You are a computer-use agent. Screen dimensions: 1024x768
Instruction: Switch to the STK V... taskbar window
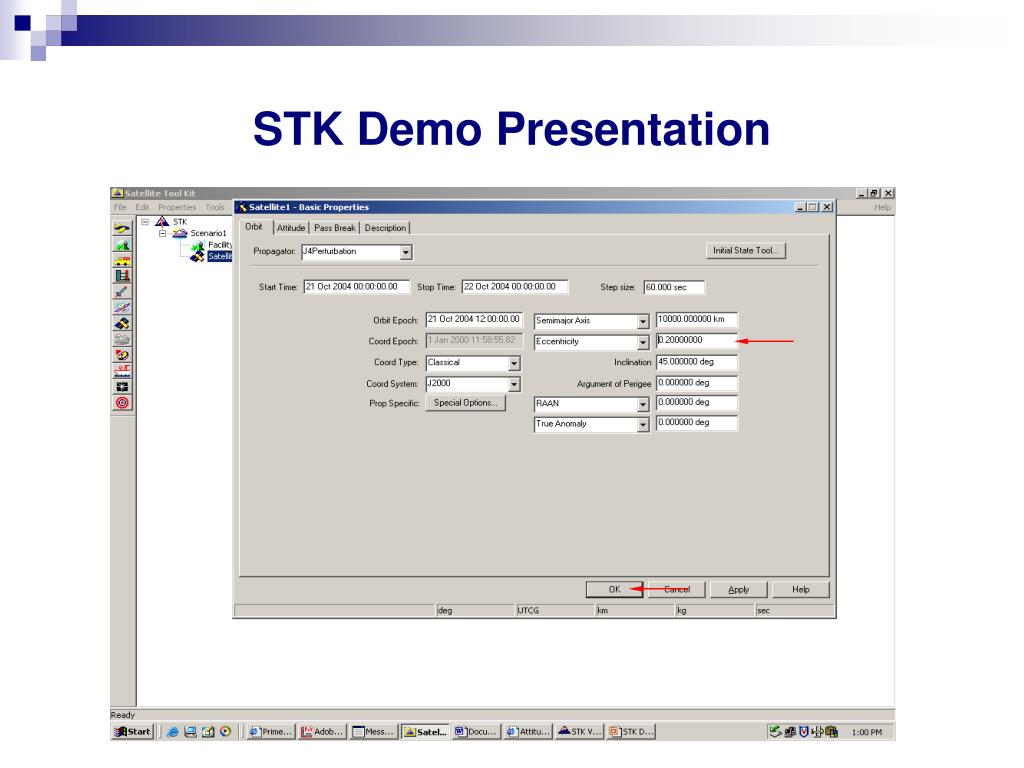tap(579, 732)
